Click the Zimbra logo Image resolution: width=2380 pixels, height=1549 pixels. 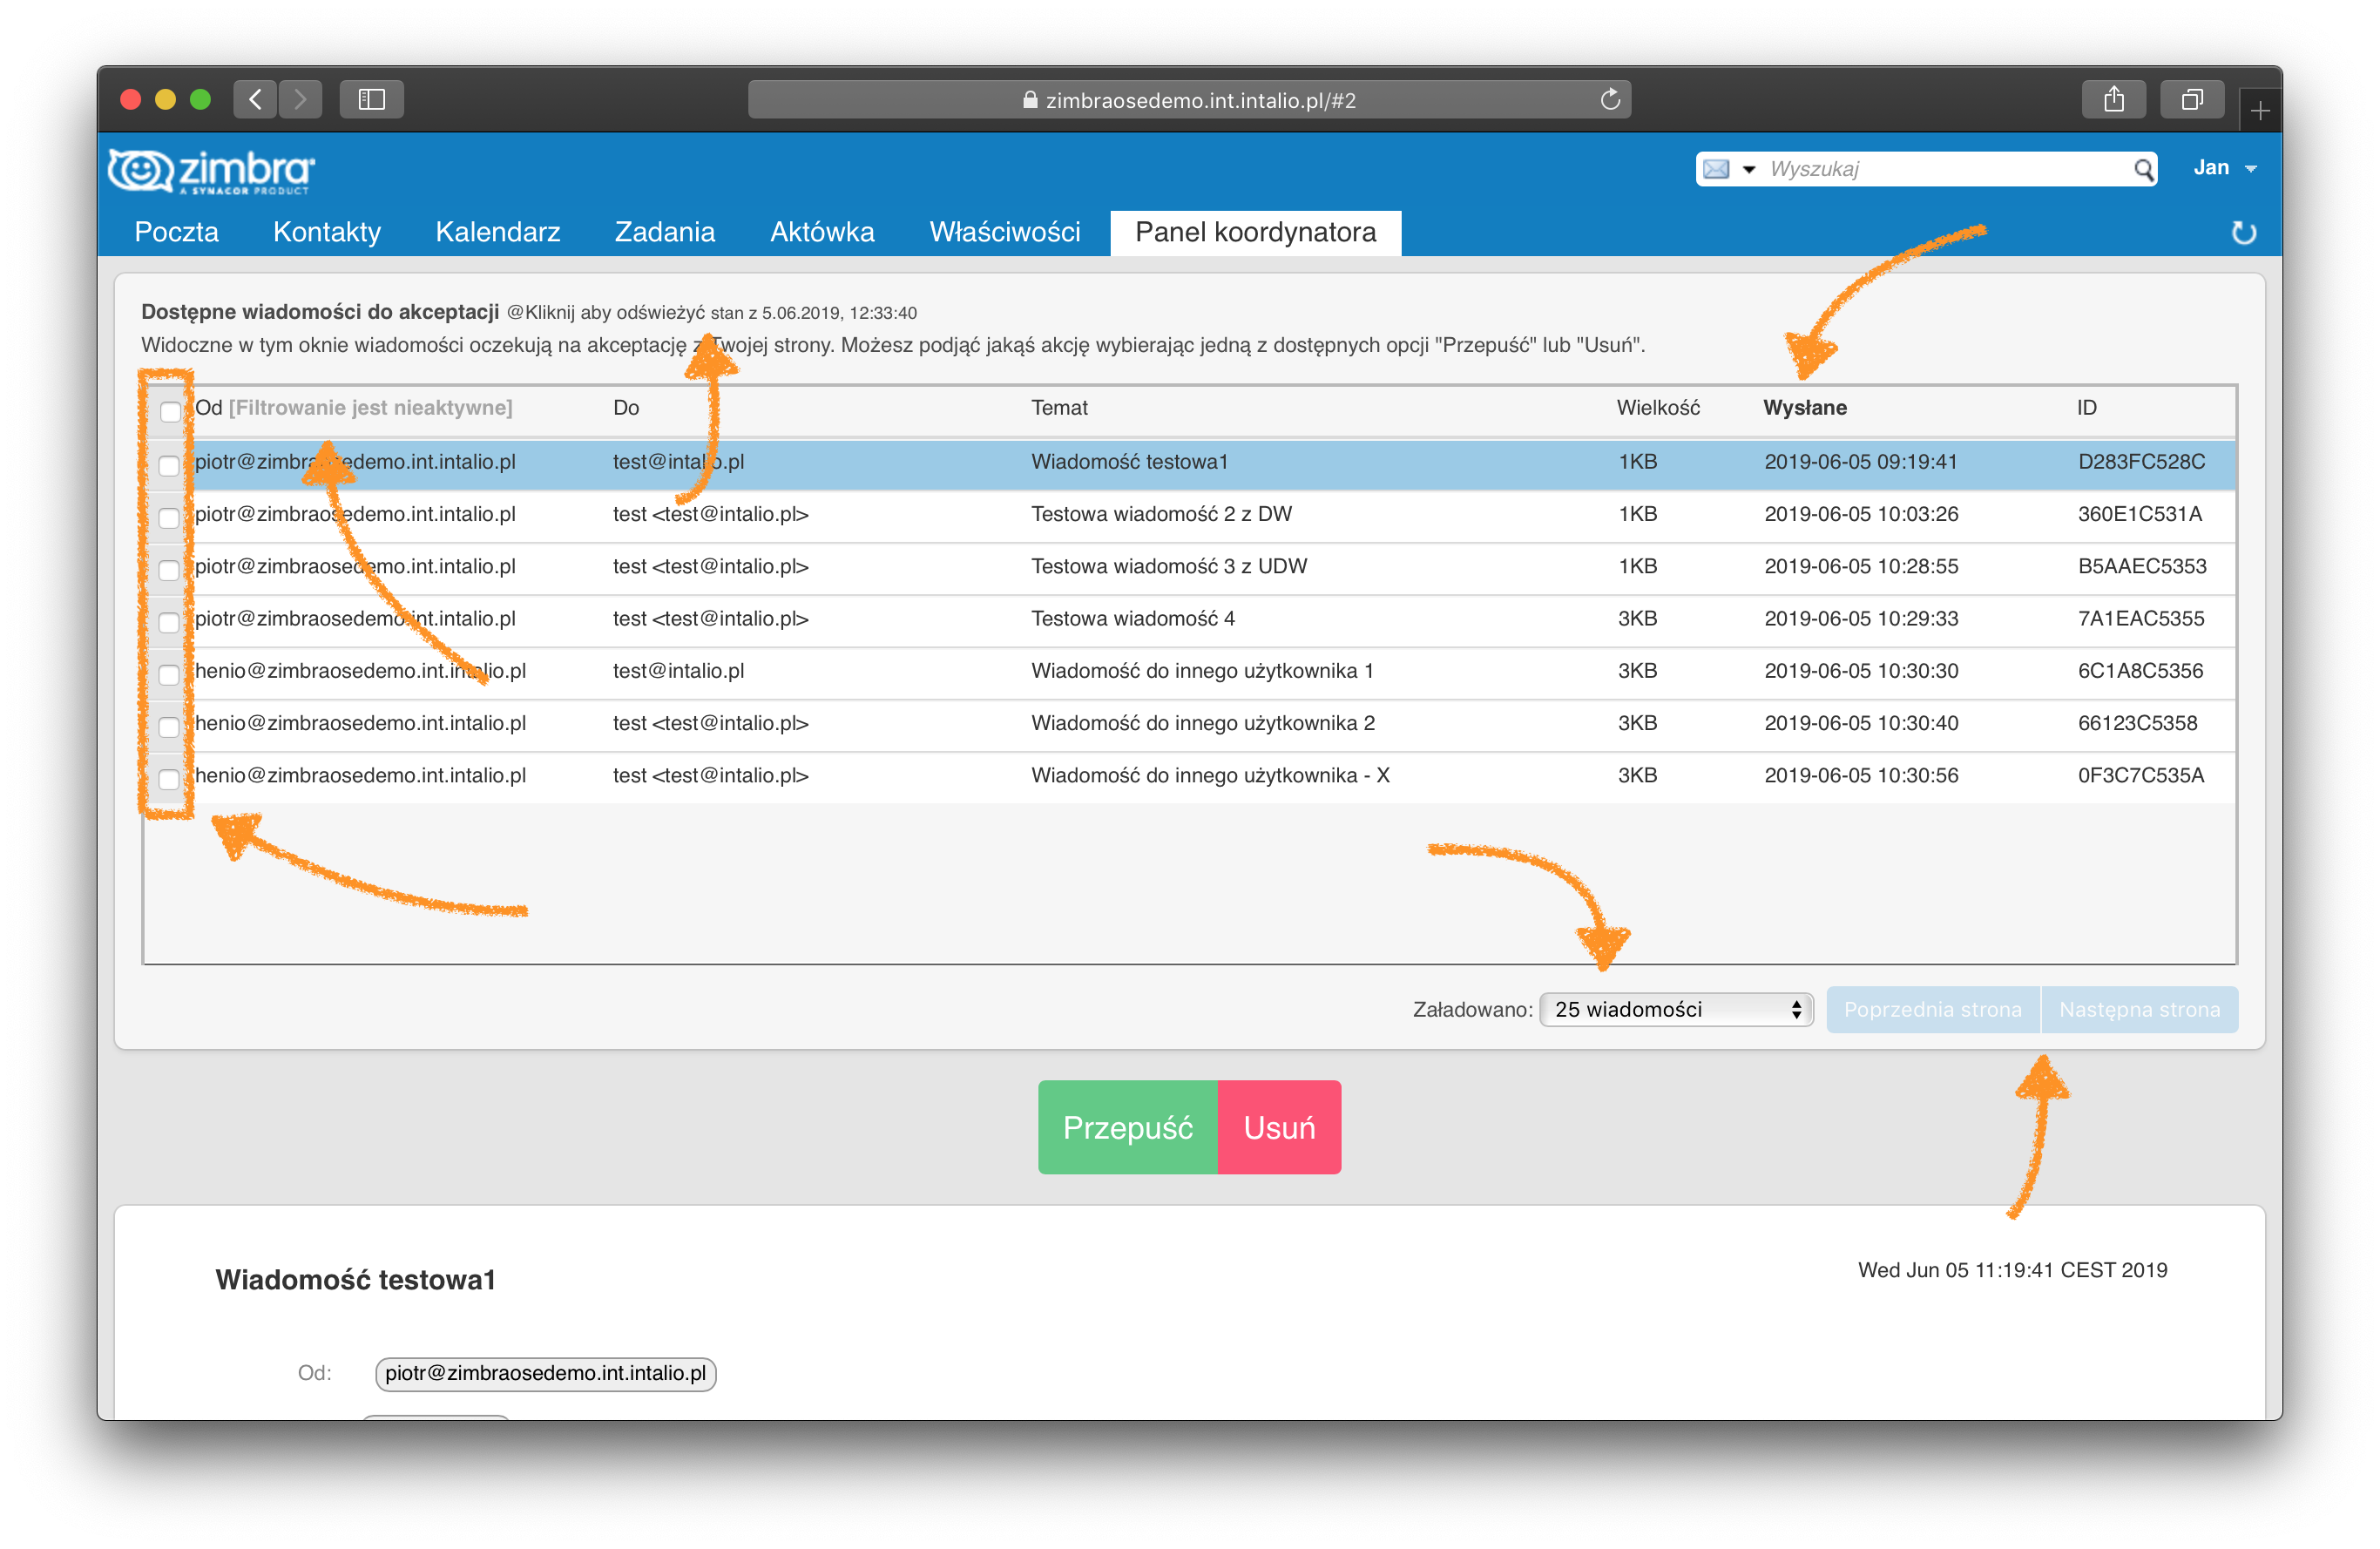211,171
